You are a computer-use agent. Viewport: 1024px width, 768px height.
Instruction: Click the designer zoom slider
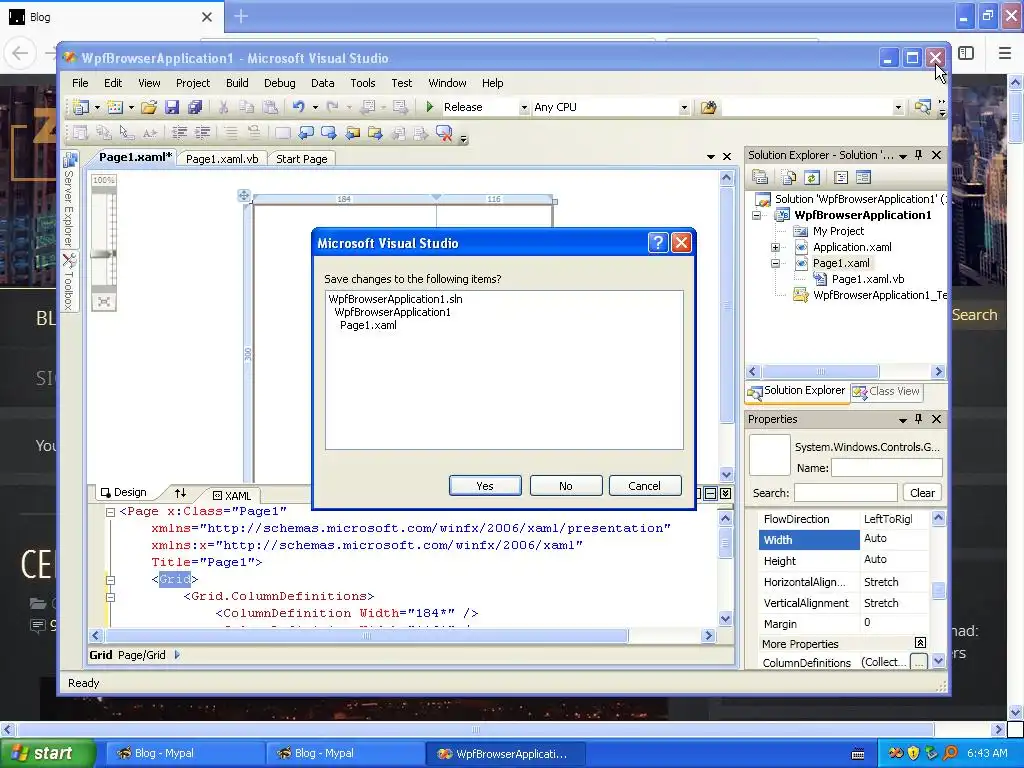tap(103, 253)
